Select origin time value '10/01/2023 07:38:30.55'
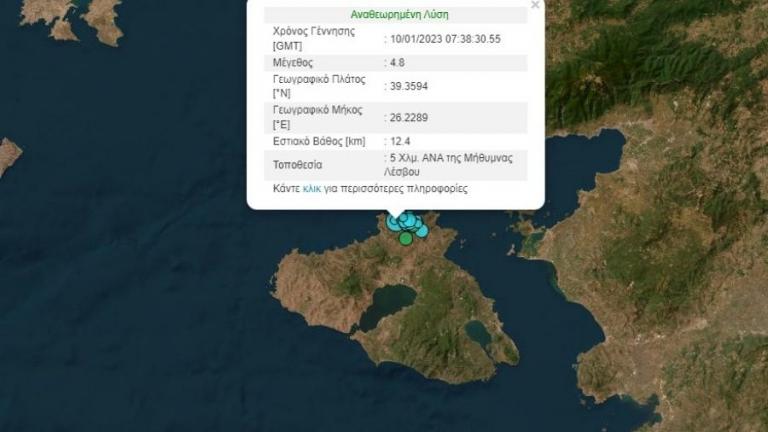 point(445,39)
